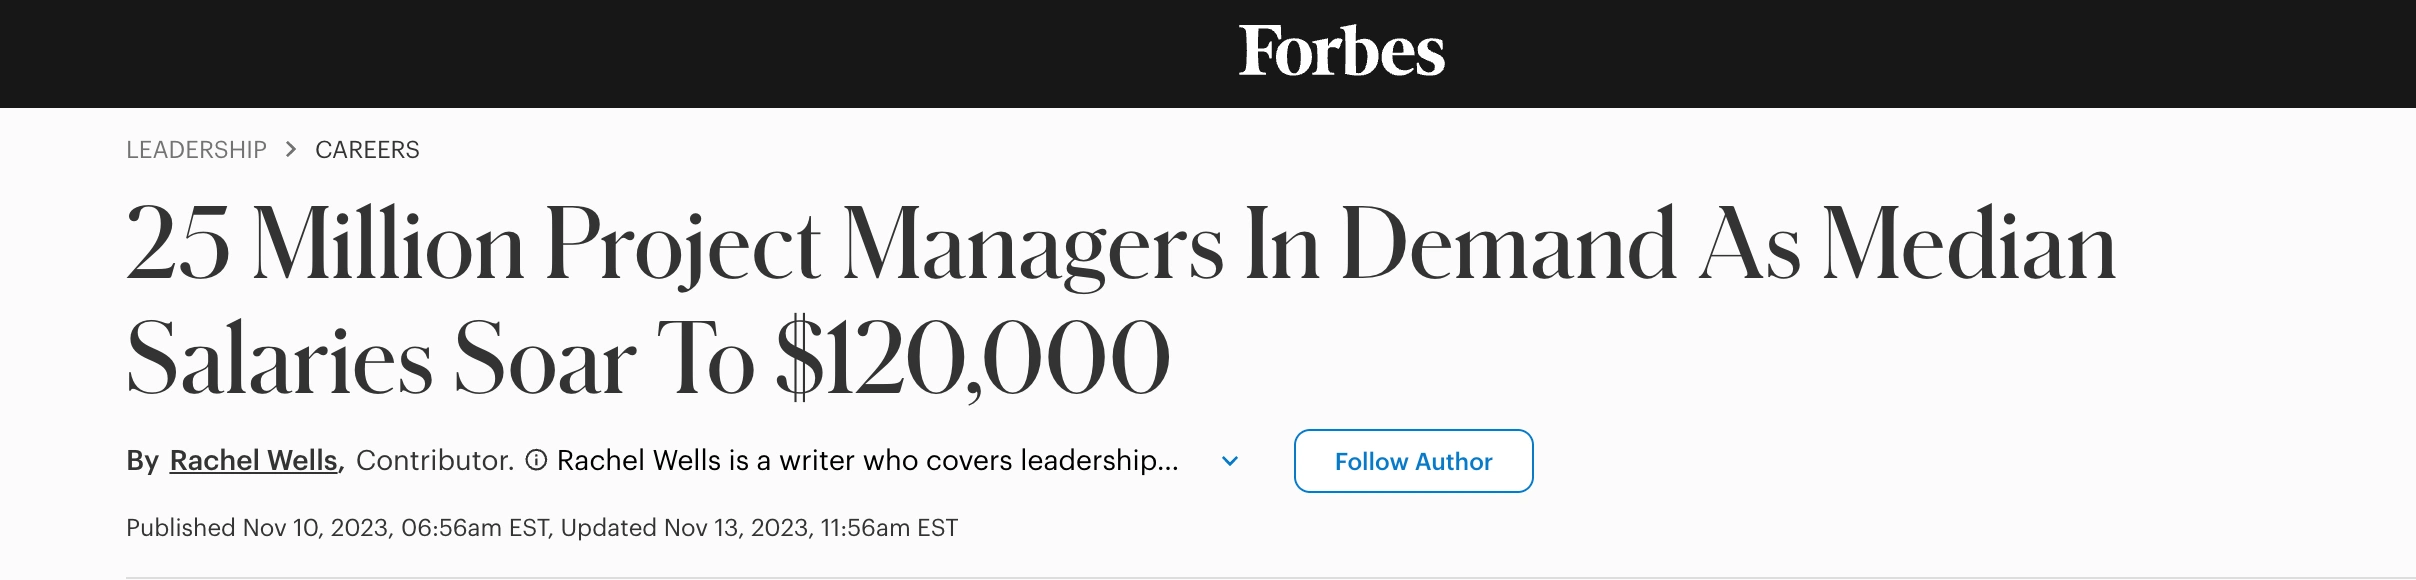The image size is (2416, 580).
Task: Click the Forbes logo in header
Action: click(1342, 52)
